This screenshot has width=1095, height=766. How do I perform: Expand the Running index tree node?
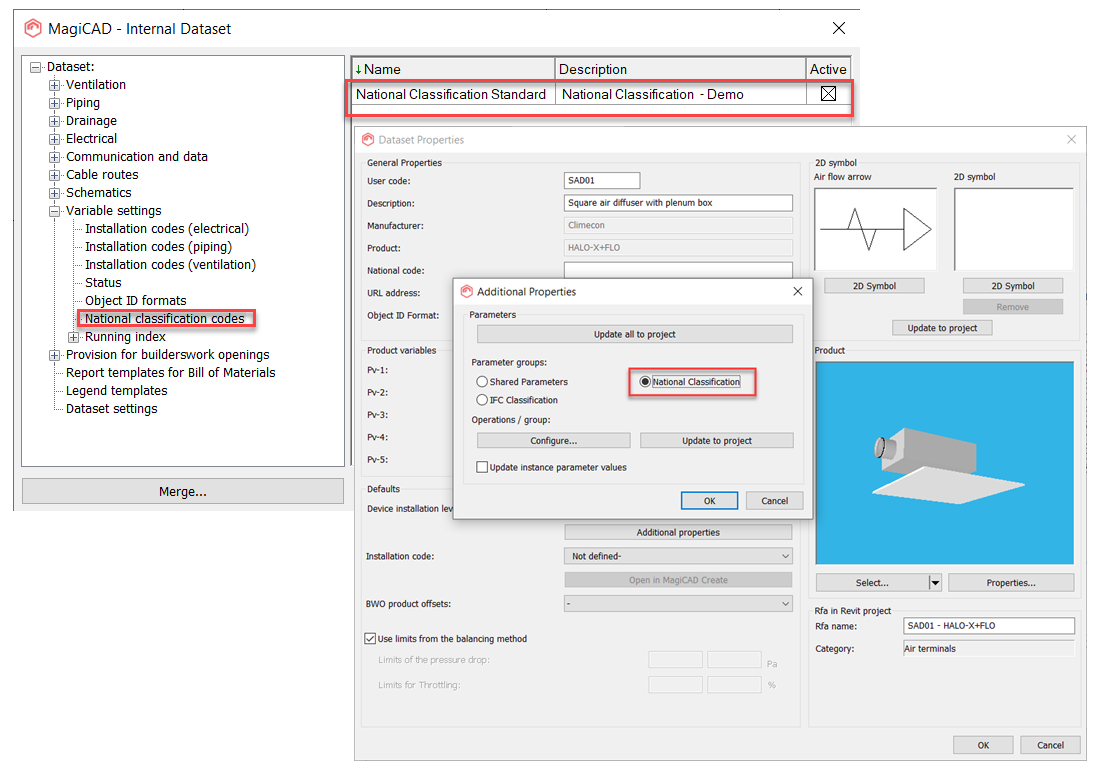(x=74, y=337)
